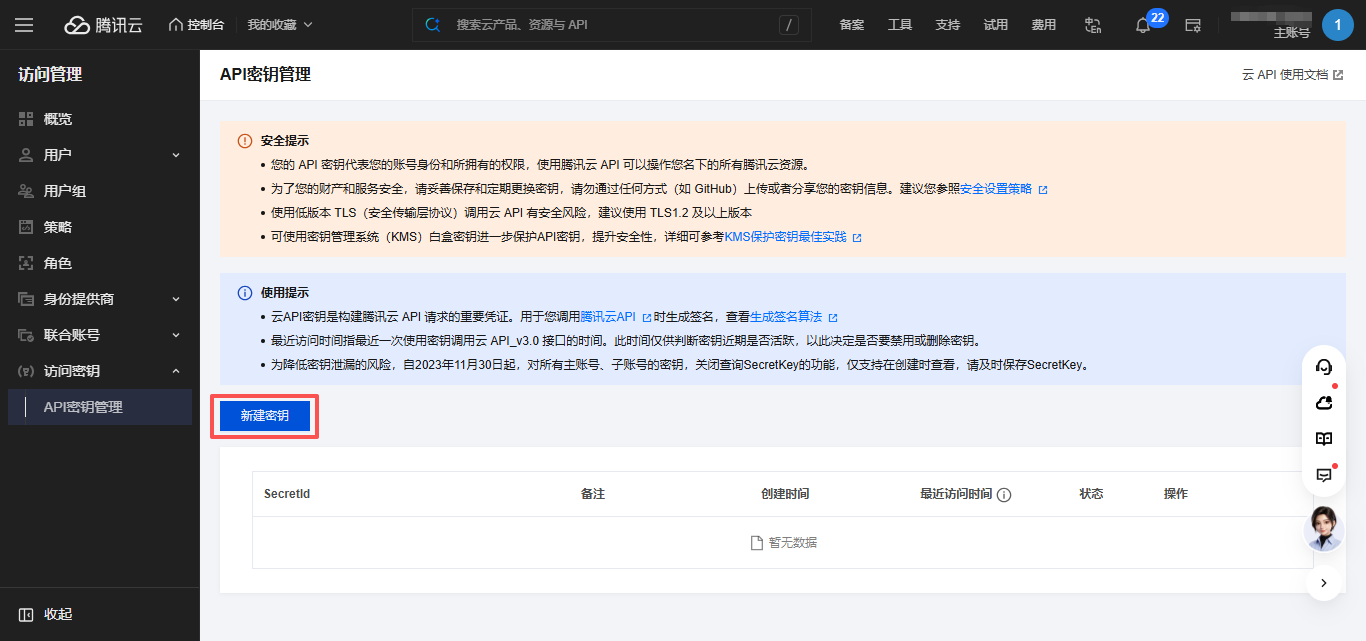1366x641 pixels.
Task: Click the 访问密钥 key icon
Action: pyautogui.click(x=26, y=371)
